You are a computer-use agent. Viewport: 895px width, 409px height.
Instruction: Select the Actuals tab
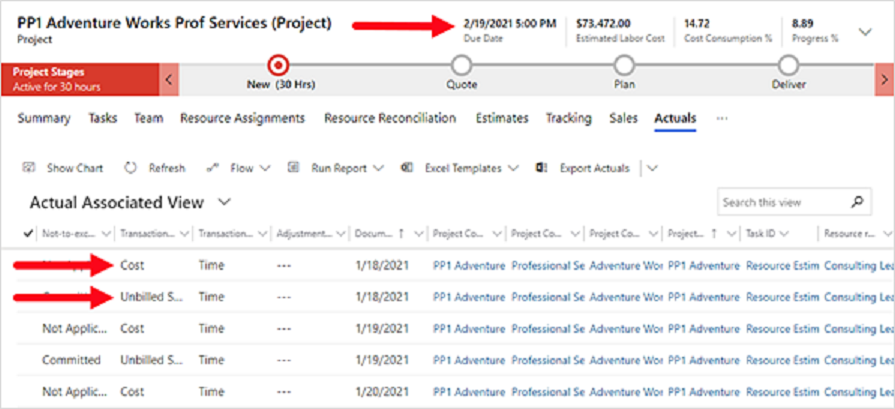[675, 118]
